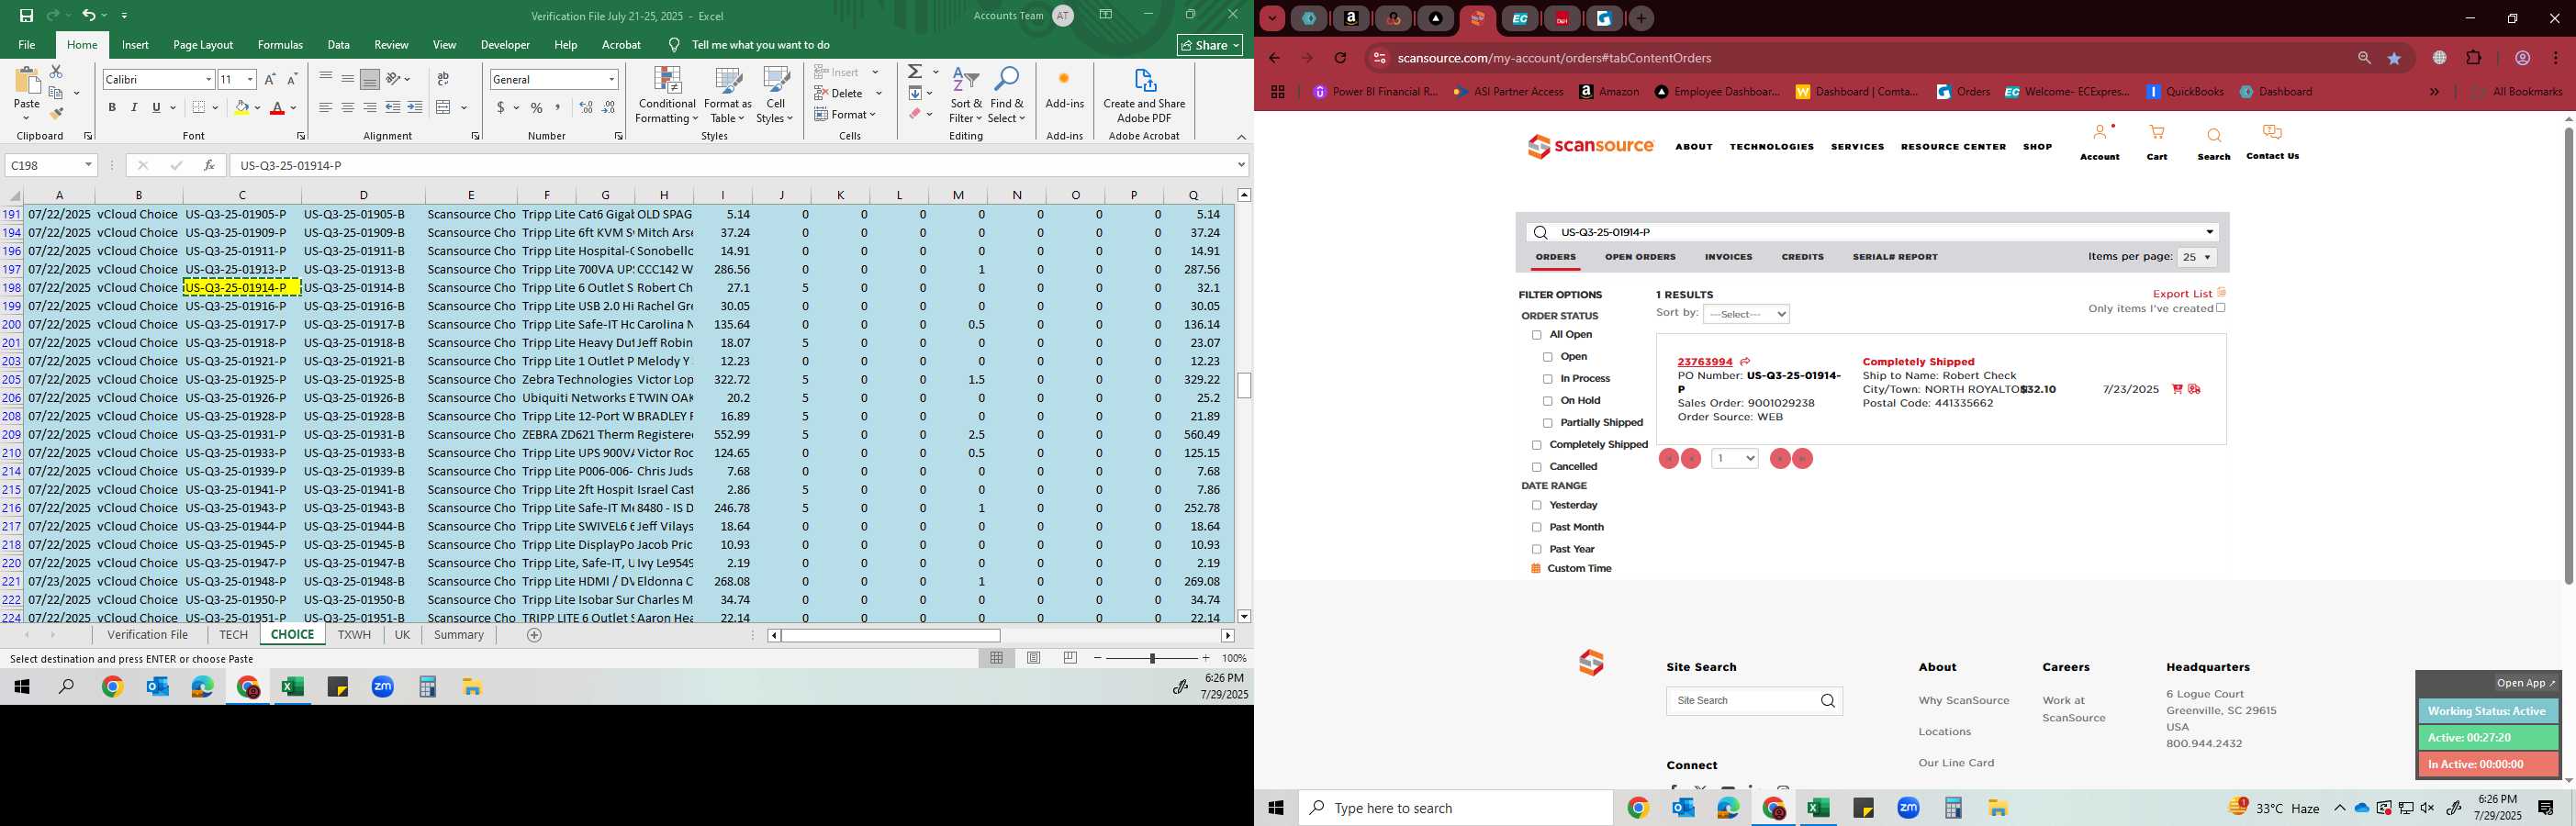Check the Partially Shipped filter
Image resolution: width=2576 pixels, height=826 pixels.
(x=1548, y=423)
